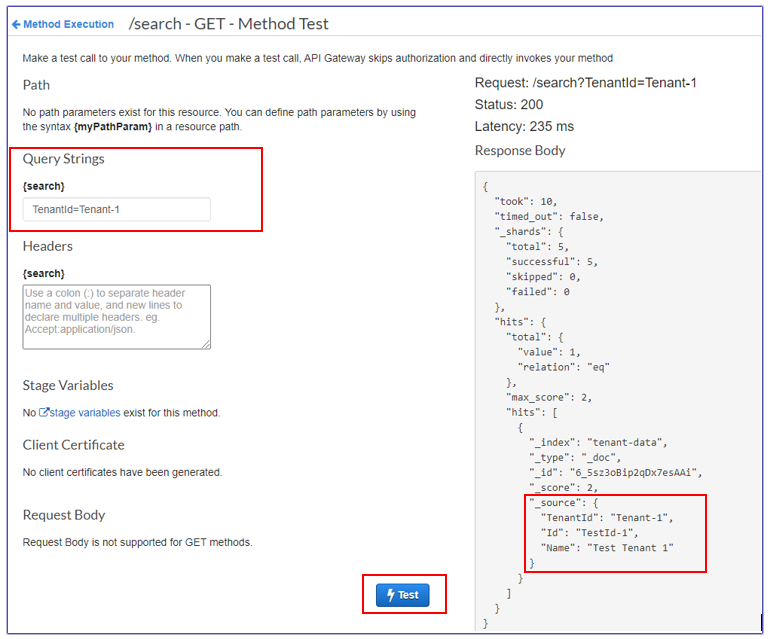
Task: Click the external-link icon before stage variables
Action: [44, 412]
